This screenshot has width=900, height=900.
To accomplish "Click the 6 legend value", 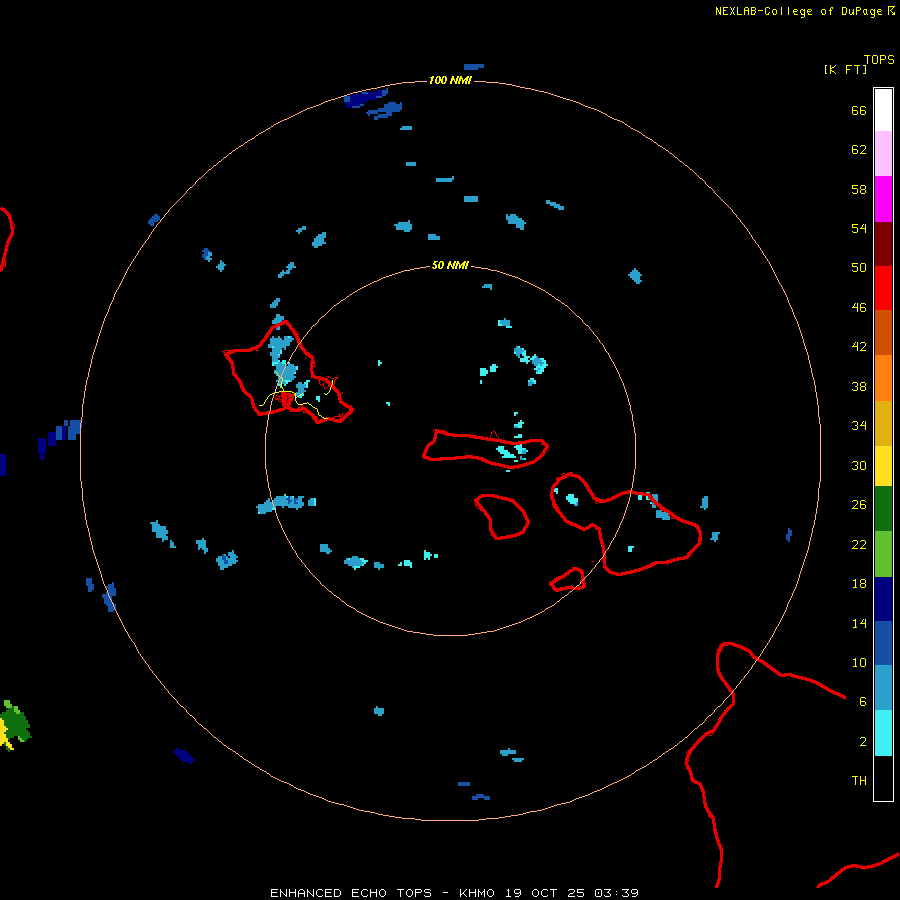I will click(863, 702).
